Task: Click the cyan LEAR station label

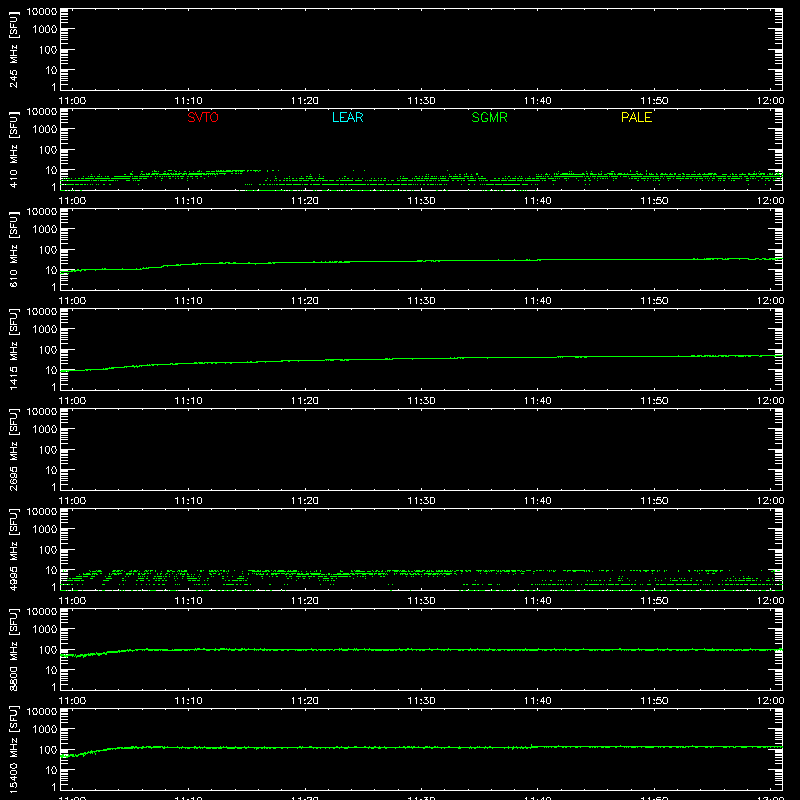Action: 347,117
